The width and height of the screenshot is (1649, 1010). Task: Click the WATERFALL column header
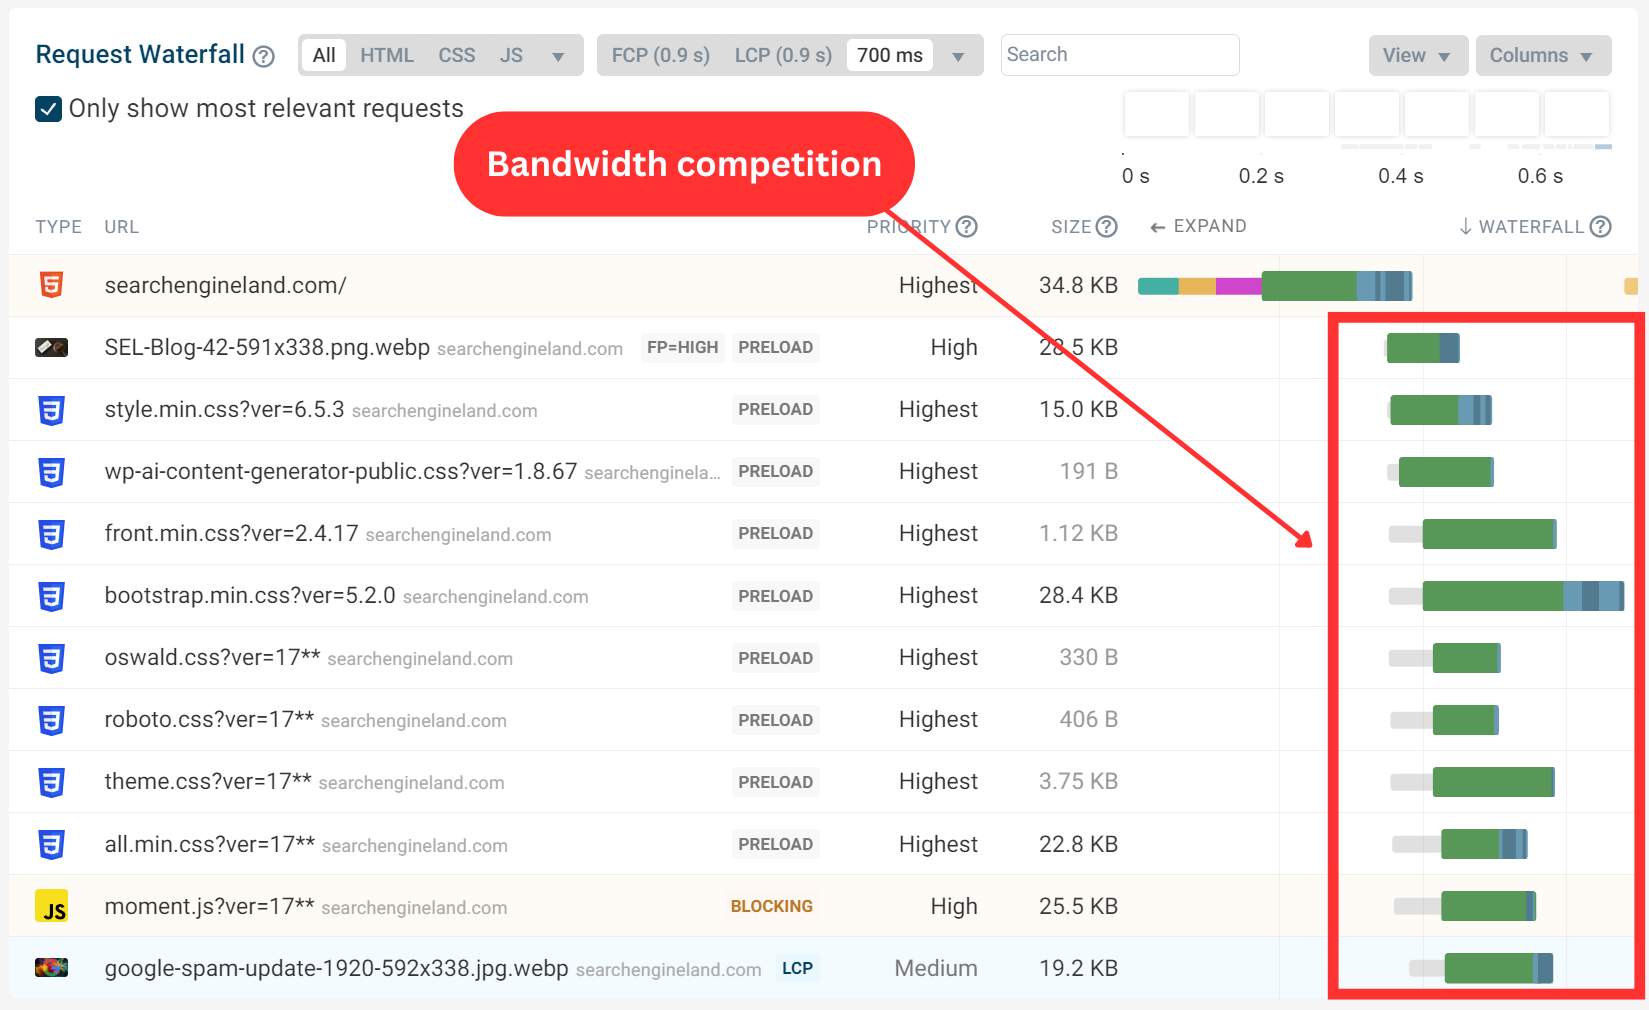[x=1531, y=227]
